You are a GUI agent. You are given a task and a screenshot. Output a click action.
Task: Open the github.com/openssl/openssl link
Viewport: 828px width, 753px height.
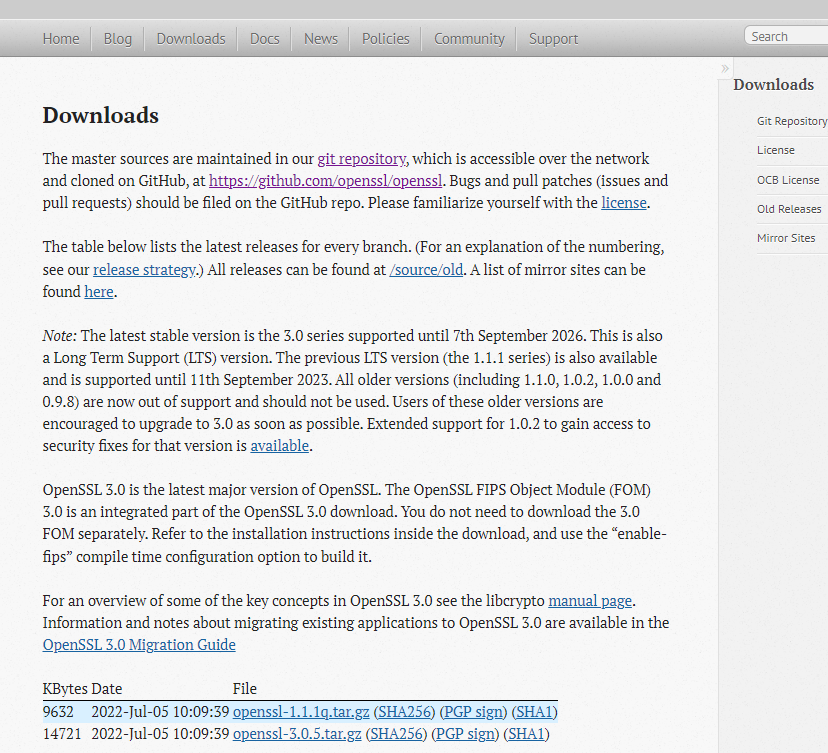click(326, 181)
